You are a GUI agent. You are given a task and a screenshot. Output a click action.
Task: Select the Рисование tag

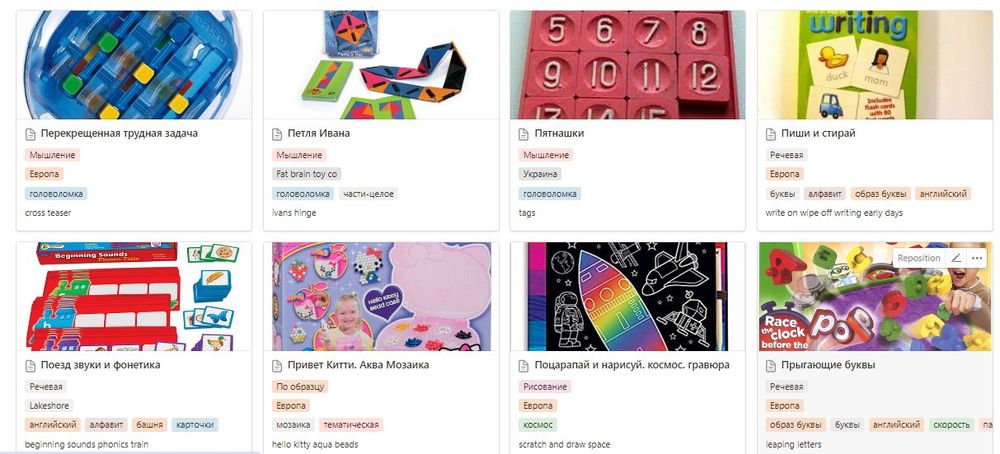click(x=545, y=386)
